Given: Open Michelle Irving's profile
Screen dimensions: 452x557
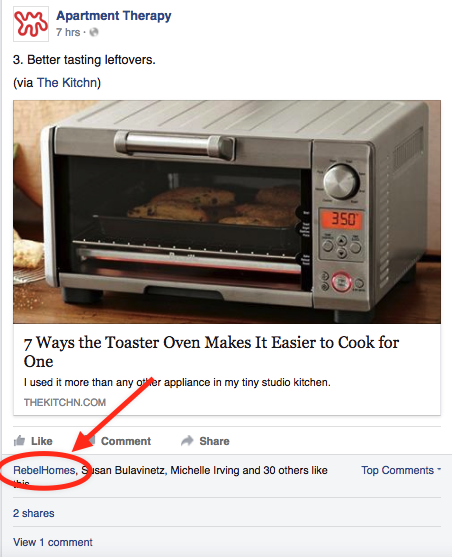Looking at the screenshot, I should (205, 470).
